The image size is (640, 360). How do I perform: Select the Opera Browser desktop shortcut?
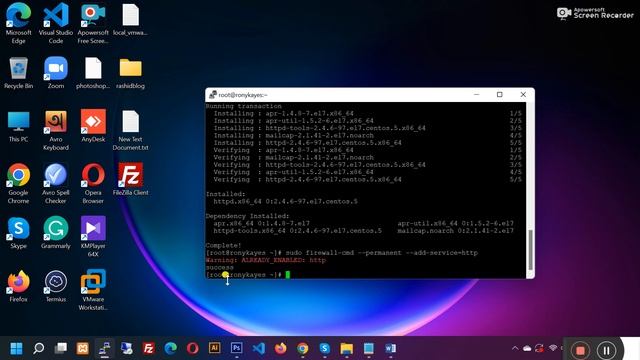click(x=93, y=184)
